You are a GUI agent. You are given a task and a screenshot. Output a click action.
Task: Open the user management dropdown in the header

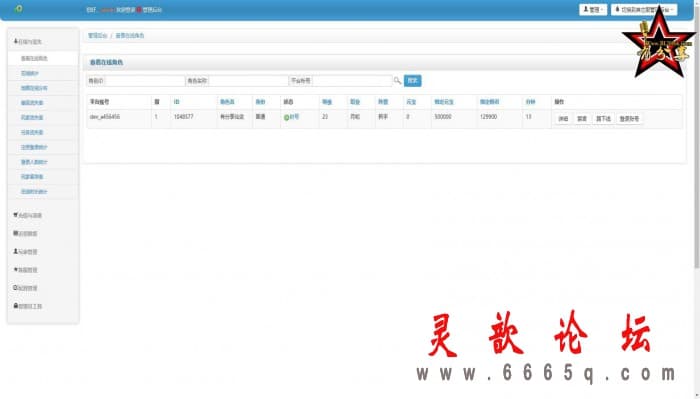click(x=593, y=9)
